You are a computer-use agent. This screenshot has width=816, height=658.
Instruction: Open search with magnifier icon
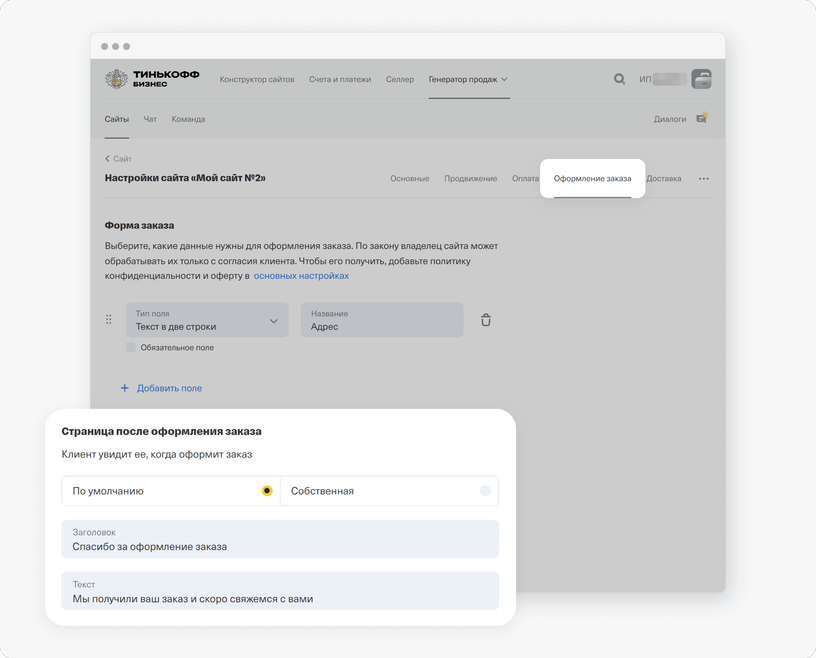pyautogui.click(x=619, y=79)
